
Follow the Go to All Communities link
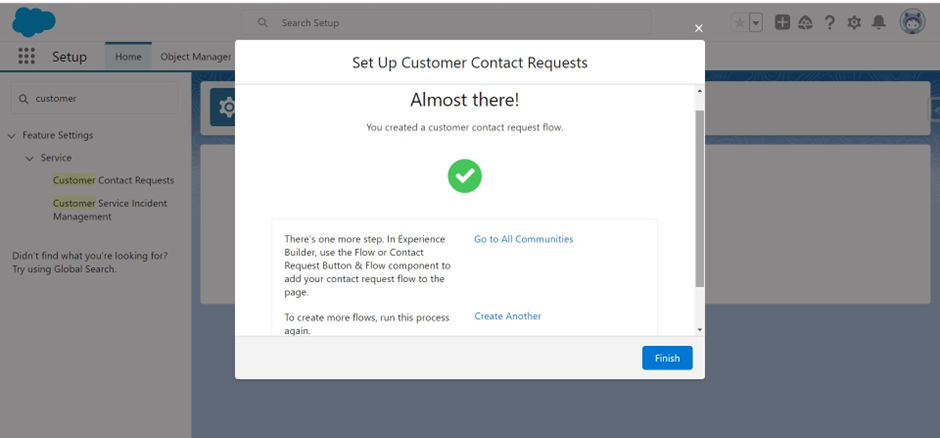click(x=523, y=239)
